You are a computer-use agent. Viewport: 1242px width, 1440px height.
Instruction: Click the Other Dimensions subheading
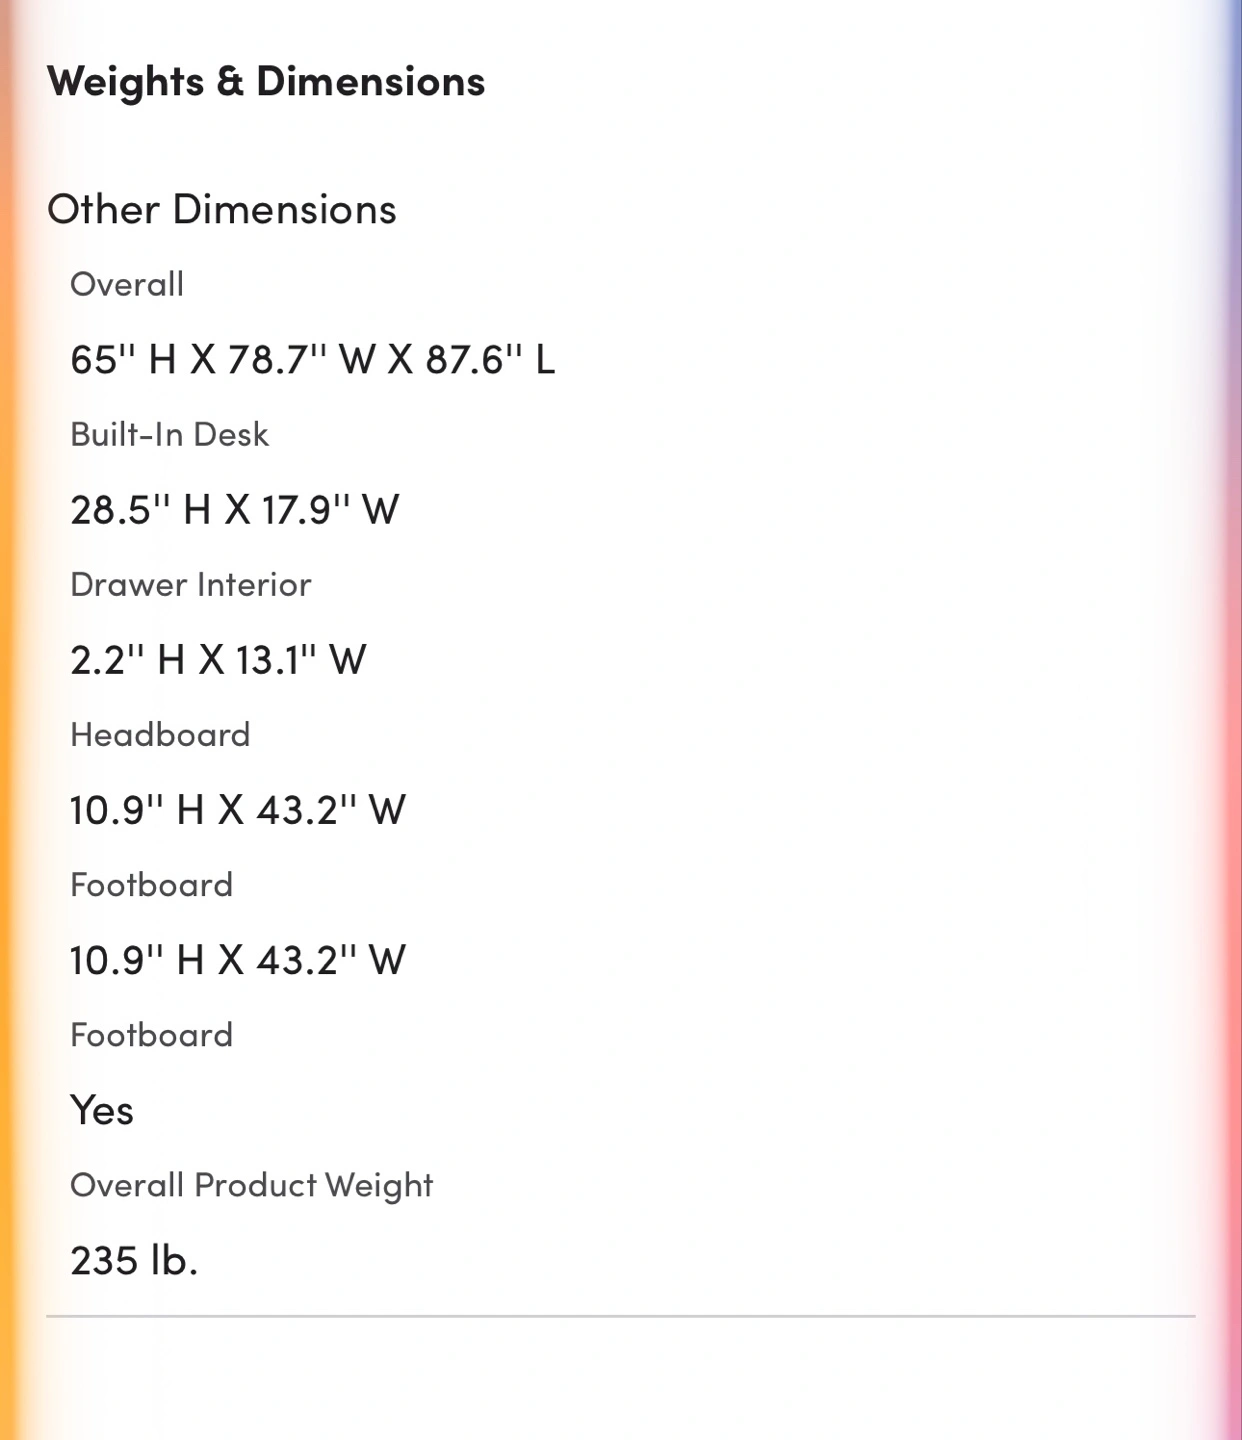click(x=221, y=210)
